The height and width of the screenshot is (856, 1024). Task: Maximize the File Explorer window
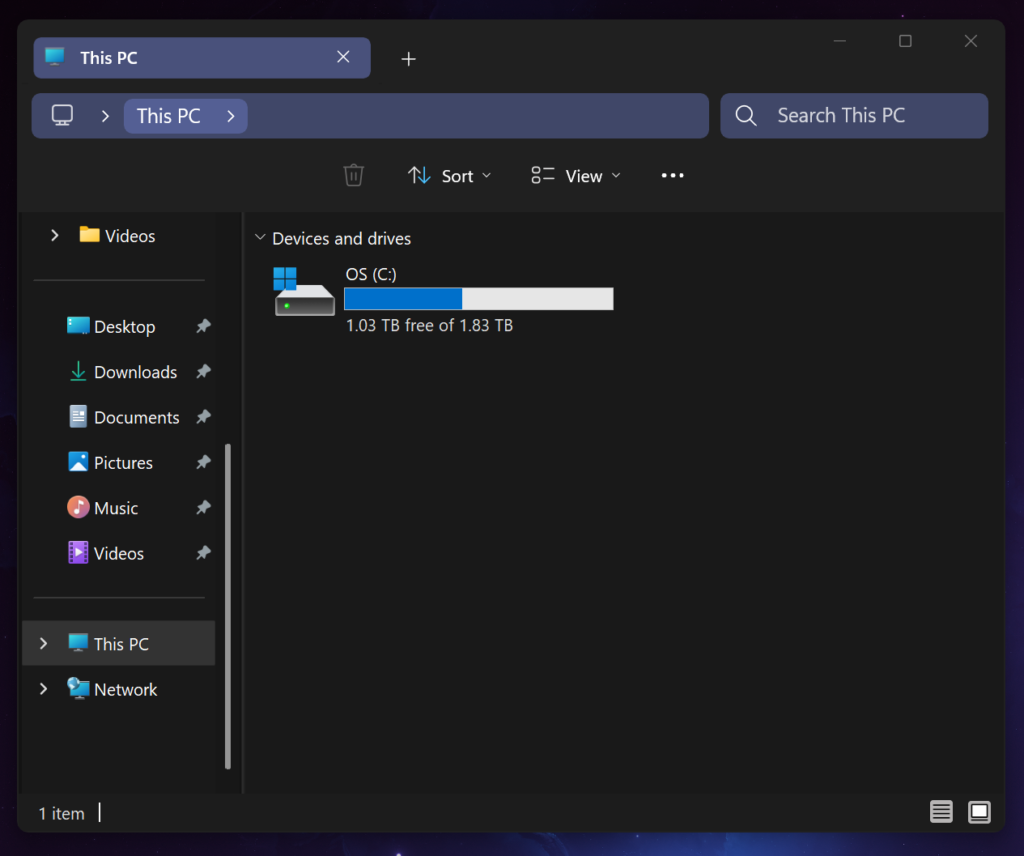[905, 40]
